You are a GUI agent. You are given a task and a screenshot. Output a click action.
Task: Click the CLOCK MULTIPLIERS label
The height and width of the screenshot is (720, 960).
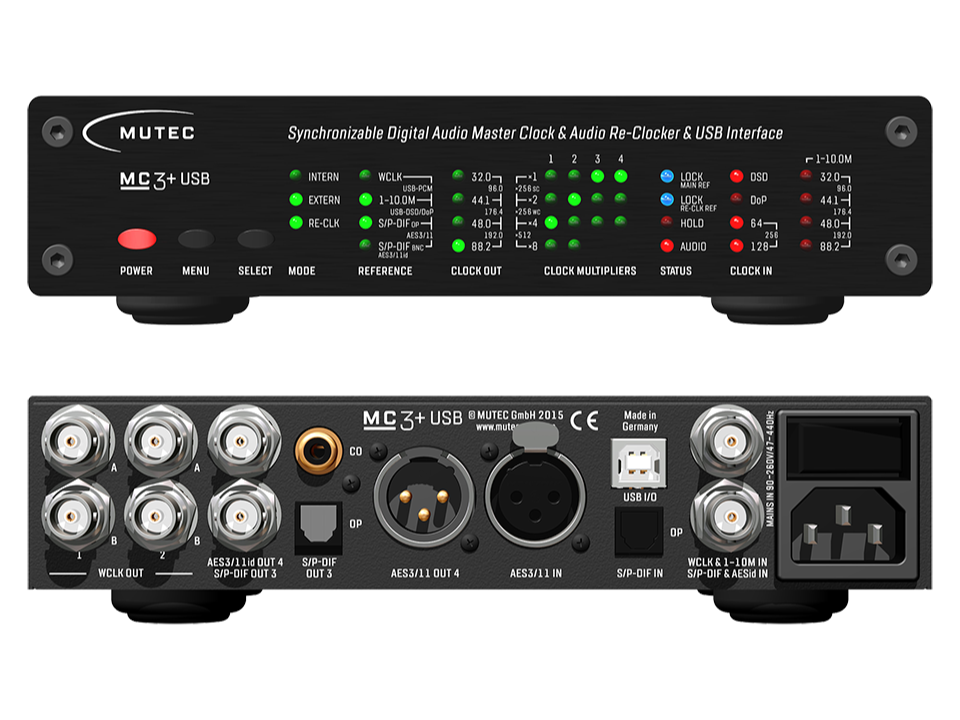click(590, 271)
